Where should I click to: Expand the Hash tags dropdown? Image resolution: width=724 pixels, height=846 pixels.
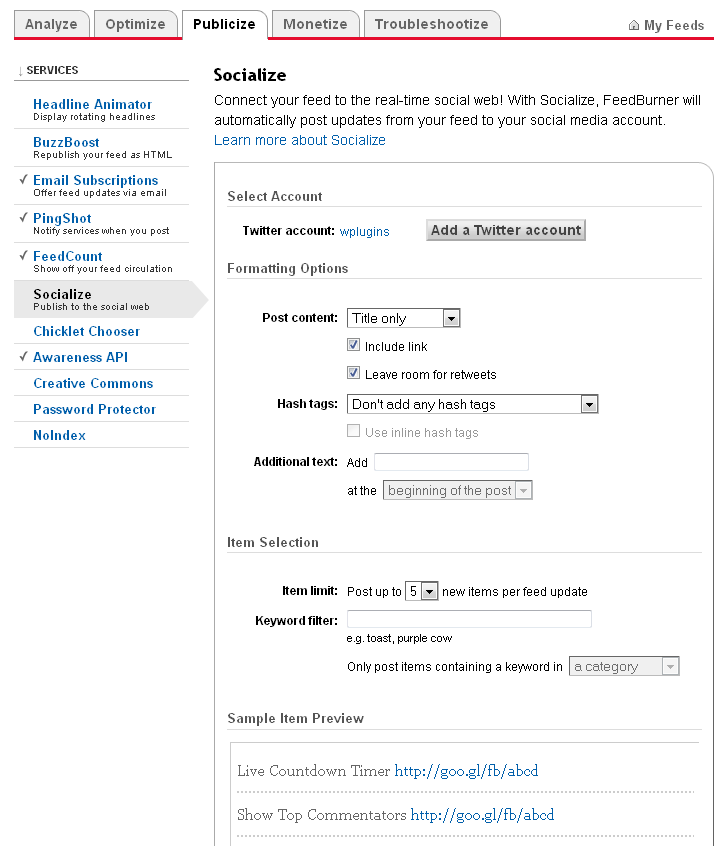click(473, 404)
